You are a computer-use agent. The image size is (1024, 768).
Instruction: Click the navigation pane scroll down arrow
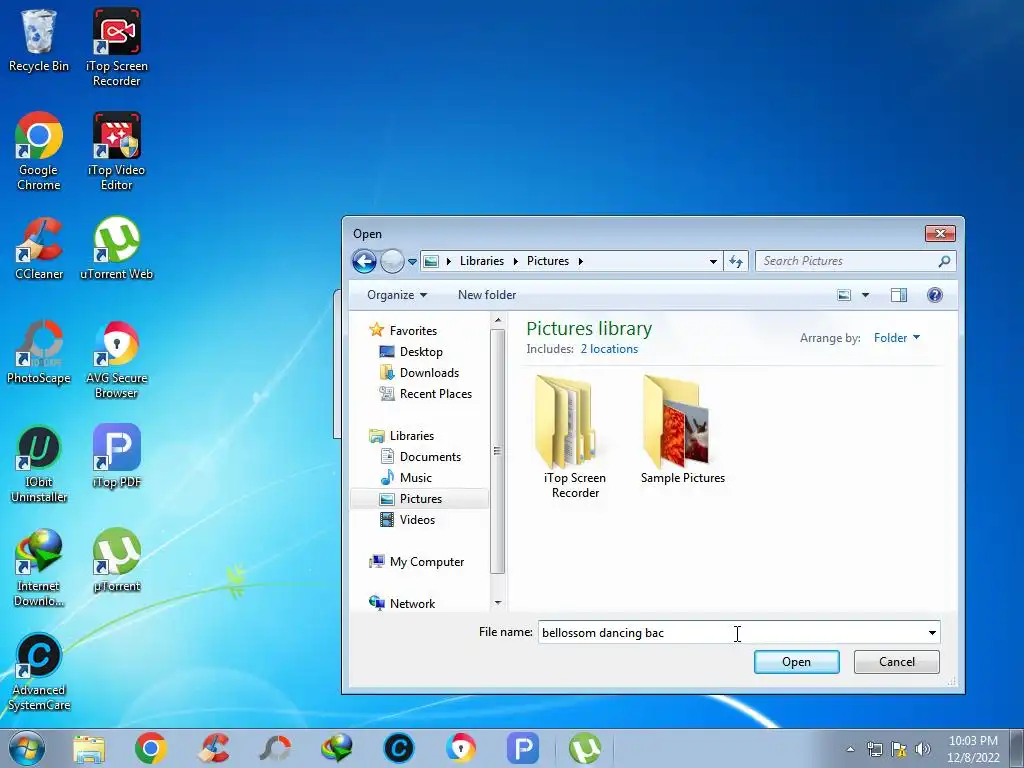(x=498, y=603)
